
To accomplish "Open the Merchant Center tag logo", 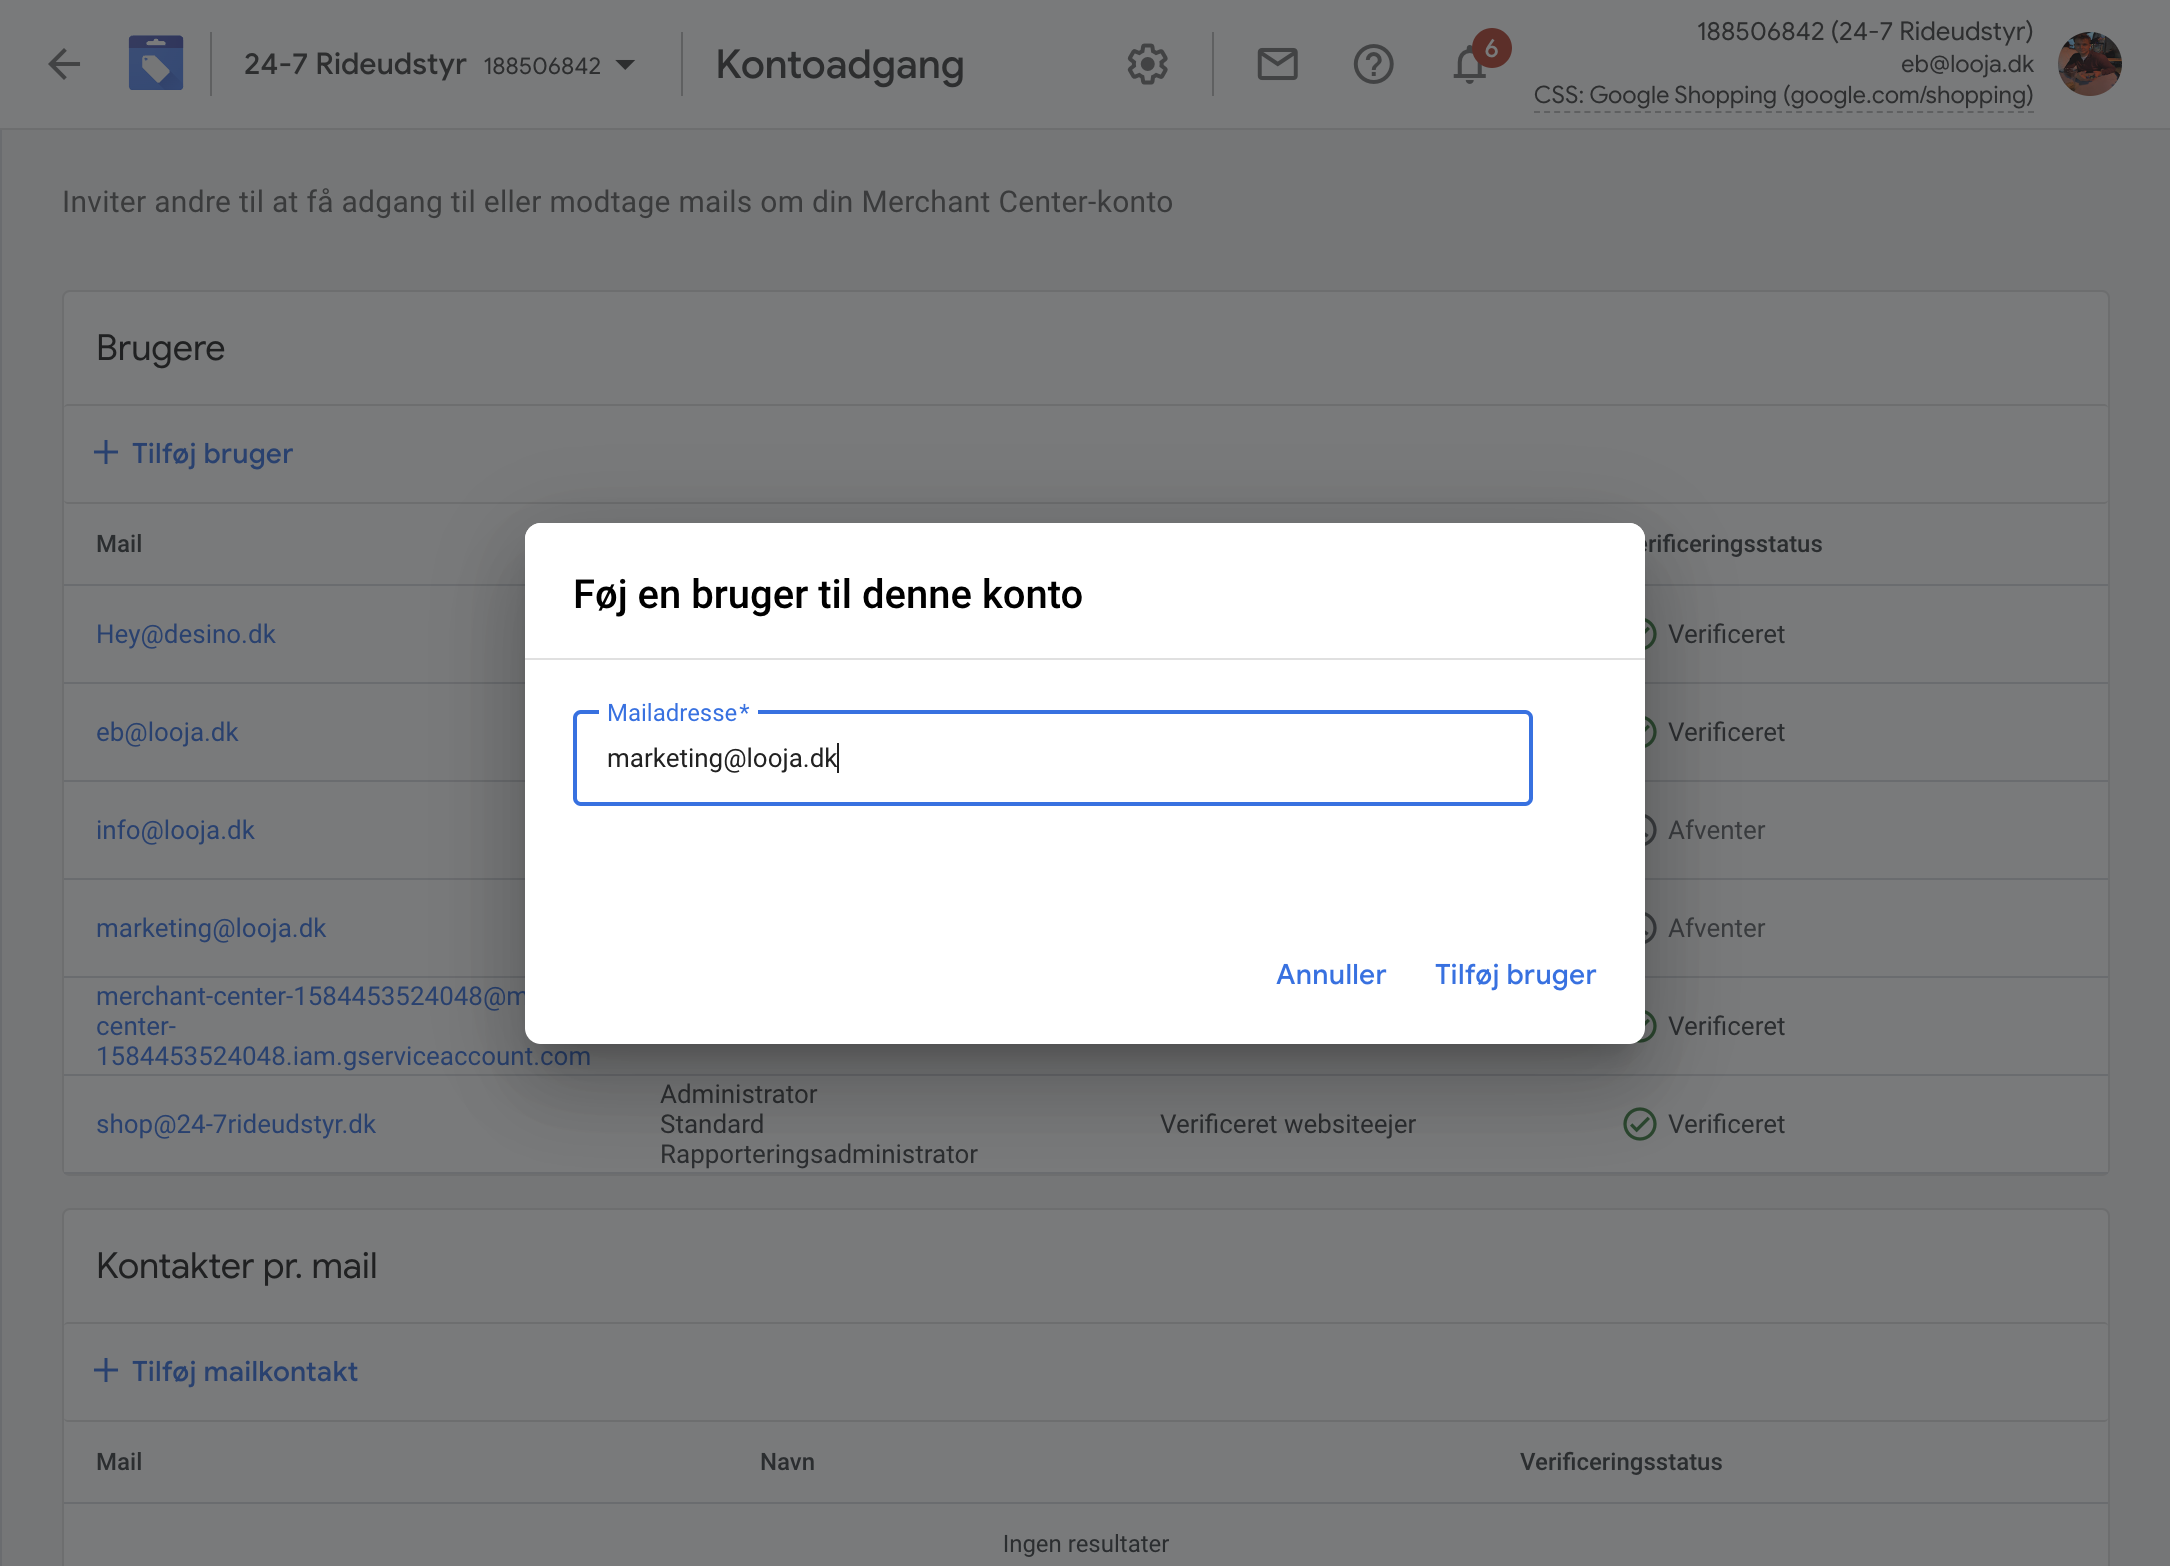I will point(156,63).
